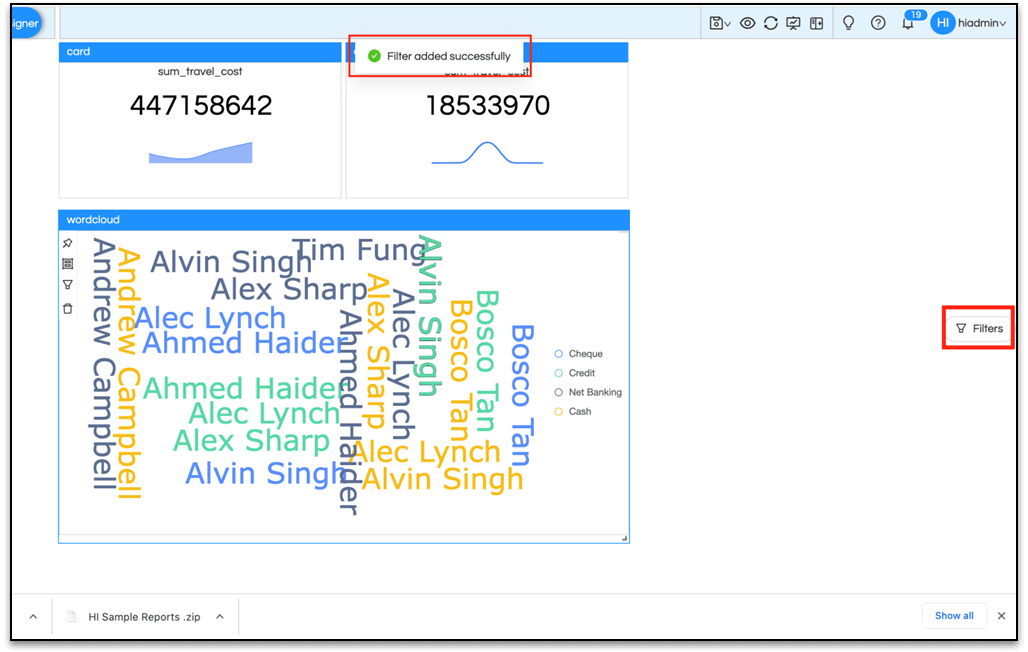
Task: Click the lightbulb tips icon
Action: pyautogui.click(x=848, y=23)
